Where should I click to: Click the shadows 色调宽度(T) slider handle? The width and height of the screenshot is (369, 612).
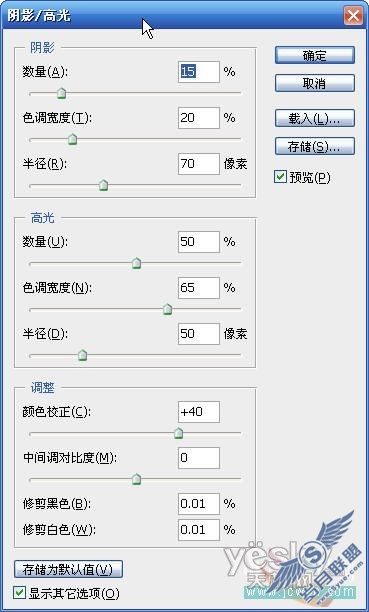(x=72, y=139)
